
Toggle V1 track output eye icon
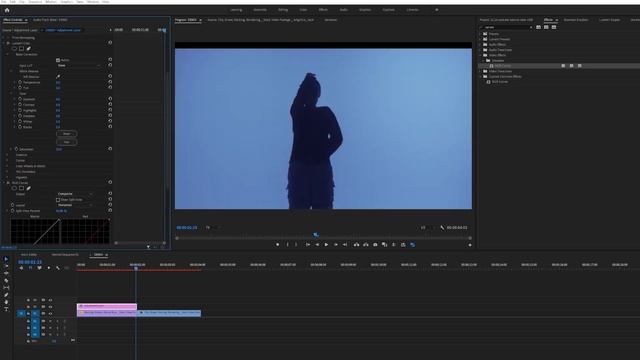(50, 313)
